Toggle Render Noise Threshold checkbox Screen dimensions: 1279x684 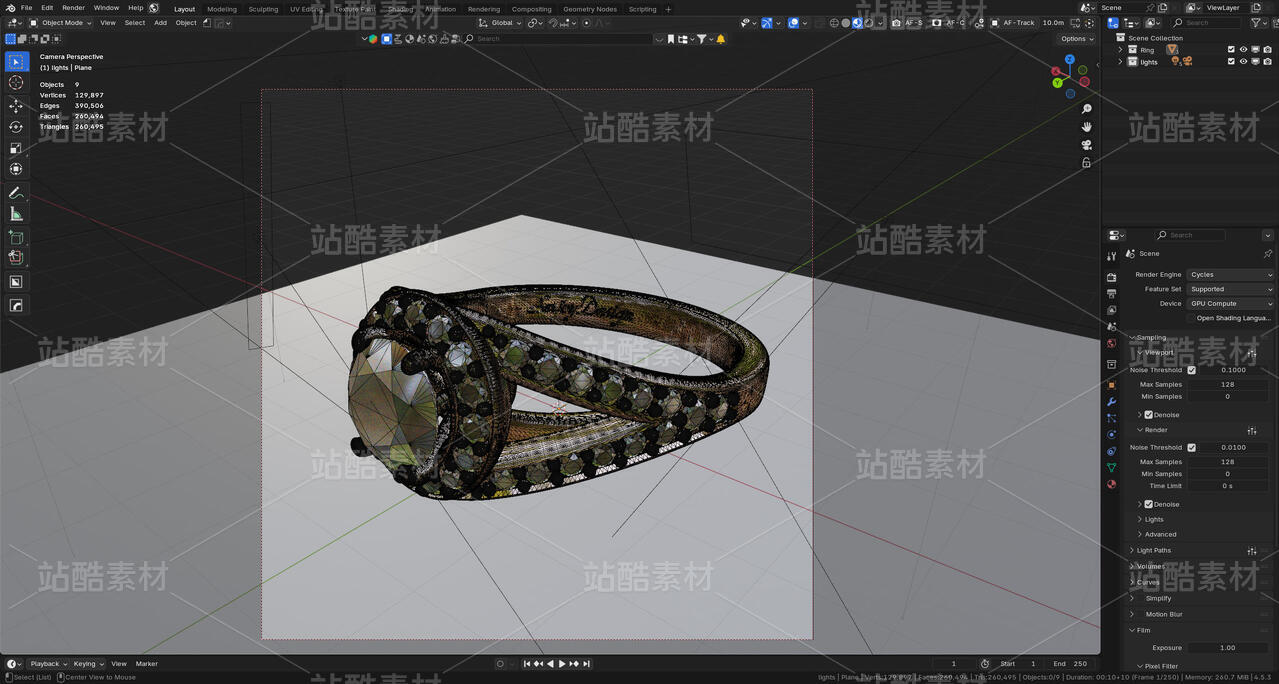1191,447
